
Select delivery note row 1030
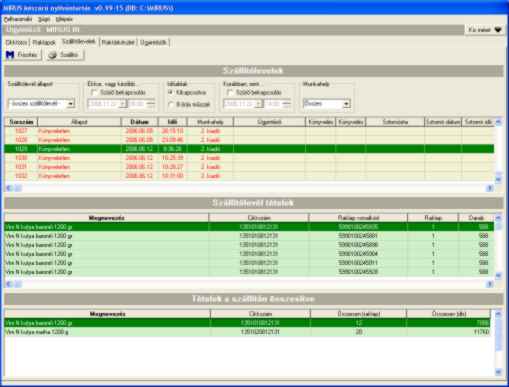coord(249,158)
